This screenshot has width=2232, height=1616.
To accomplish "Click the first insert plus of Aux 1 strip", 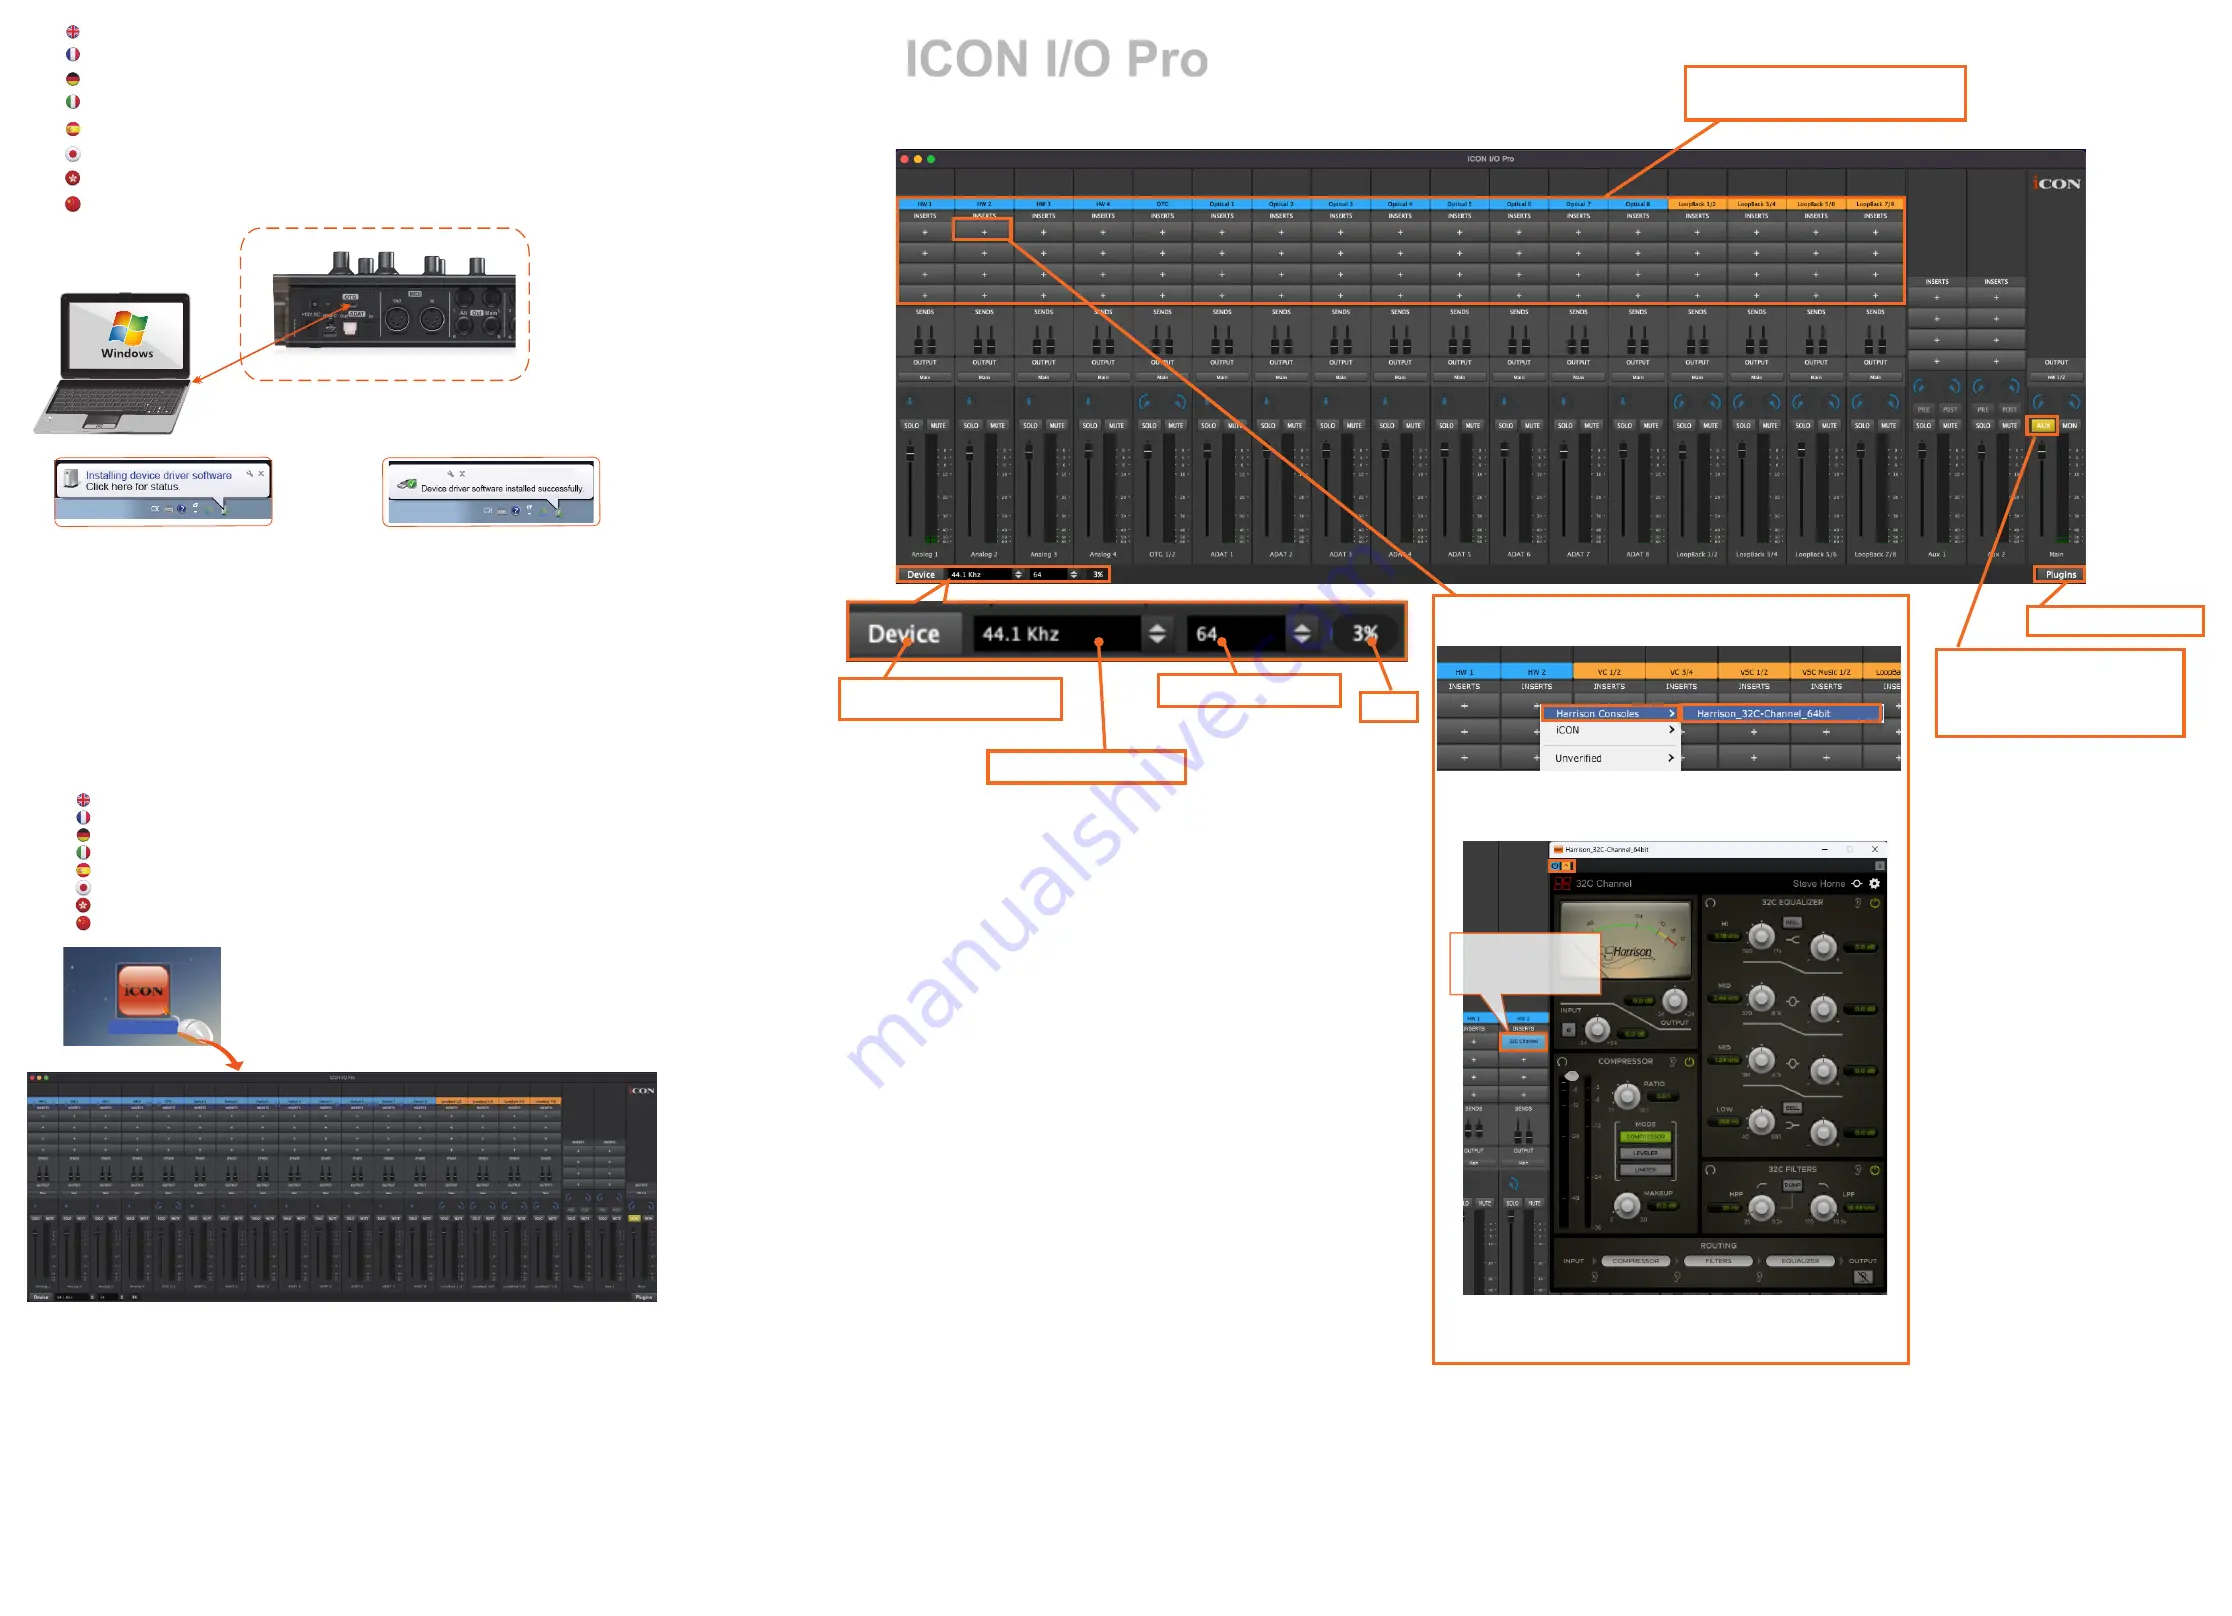I will [1937, 297].
